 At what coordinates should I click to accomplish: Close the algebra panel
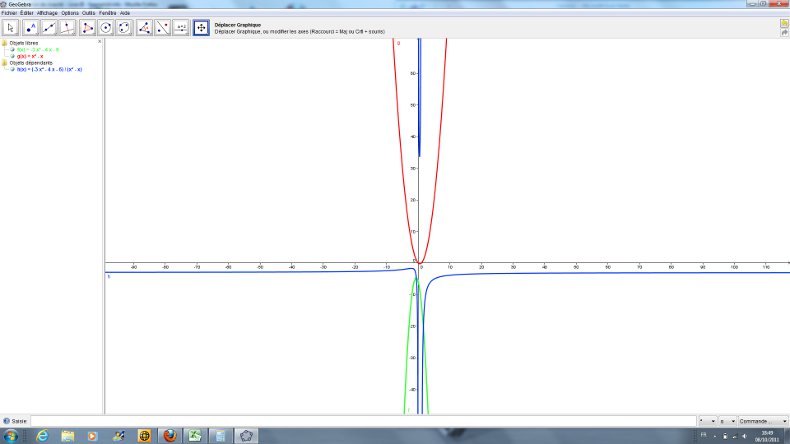click(x=99, y=42)
